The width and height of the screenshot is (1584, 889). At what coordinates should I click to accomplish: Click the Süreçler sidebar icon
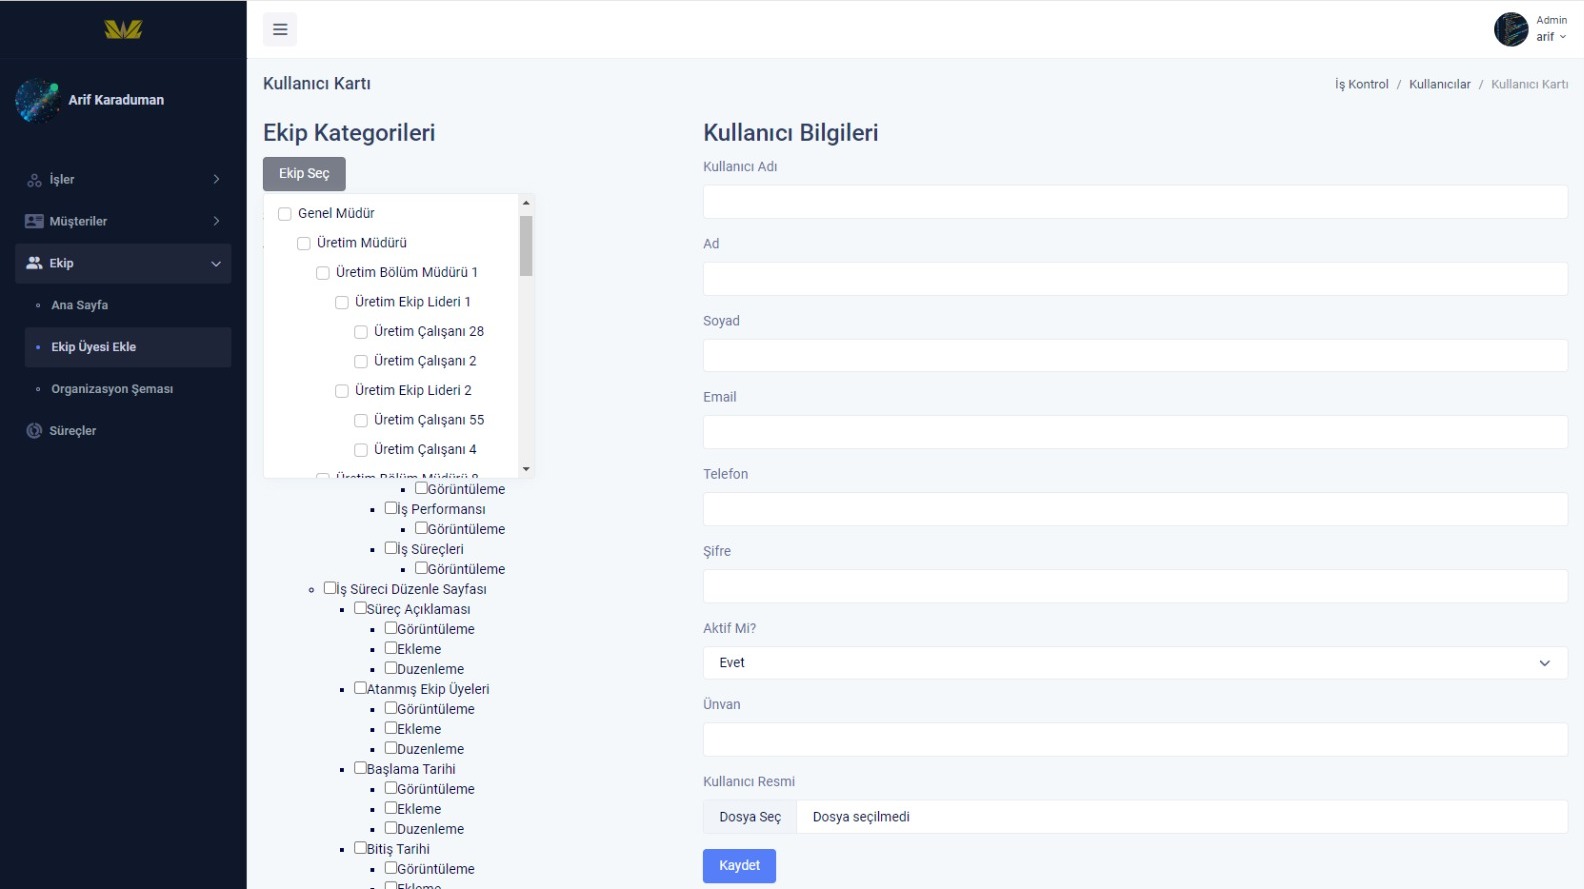[34, 431]
